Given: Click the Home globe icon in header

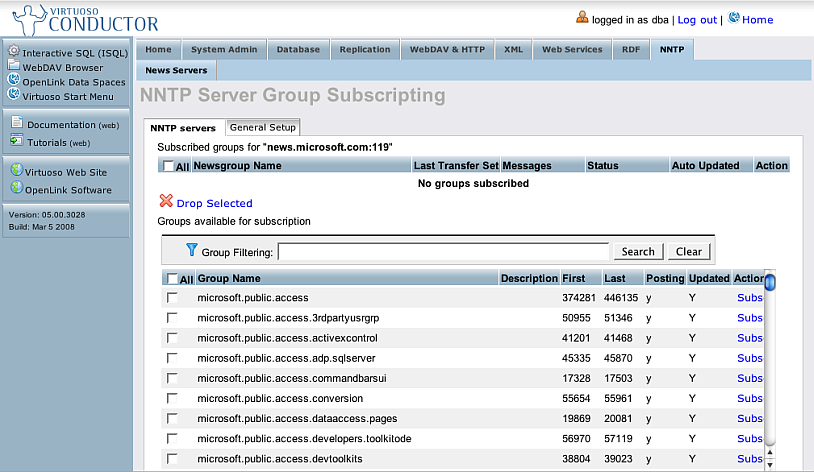Looking at the screenshot, I should tap(734, 18).
